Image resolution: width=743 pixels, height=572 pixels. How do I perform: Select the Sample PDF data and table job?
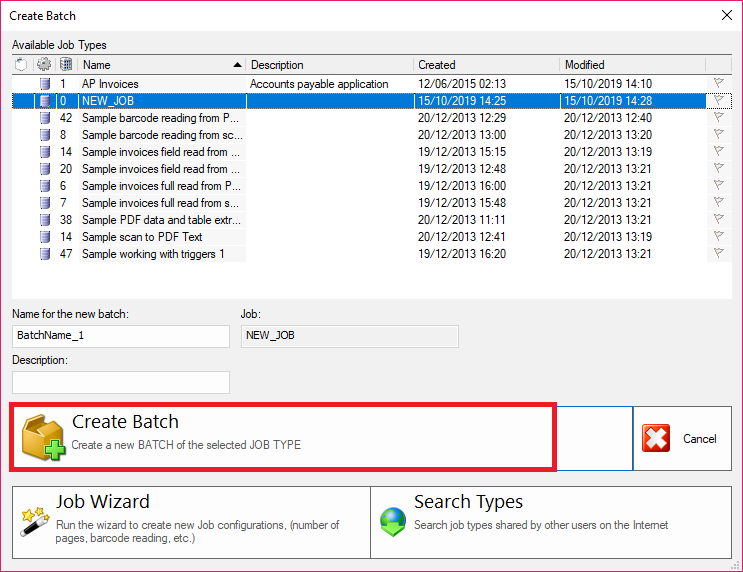(160, 220)
